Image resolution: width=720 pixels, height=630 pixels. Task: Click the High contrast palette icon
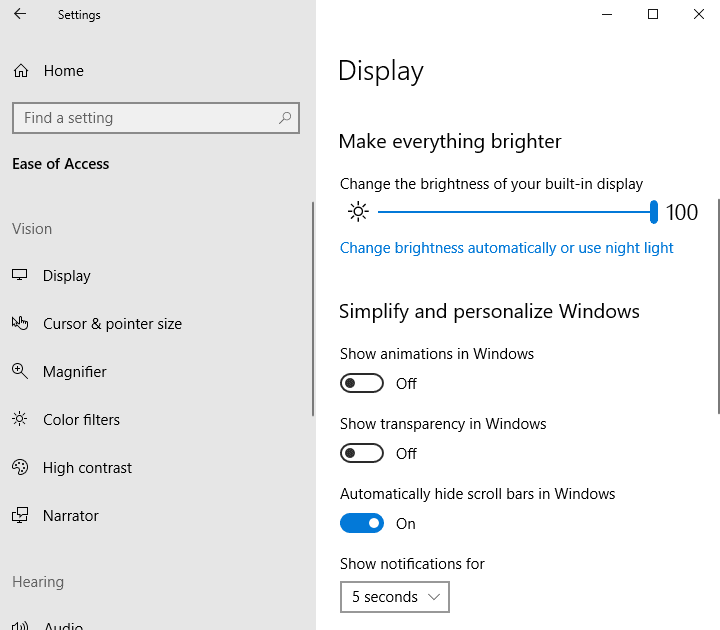pyautogui.click(x=20, y=467)
